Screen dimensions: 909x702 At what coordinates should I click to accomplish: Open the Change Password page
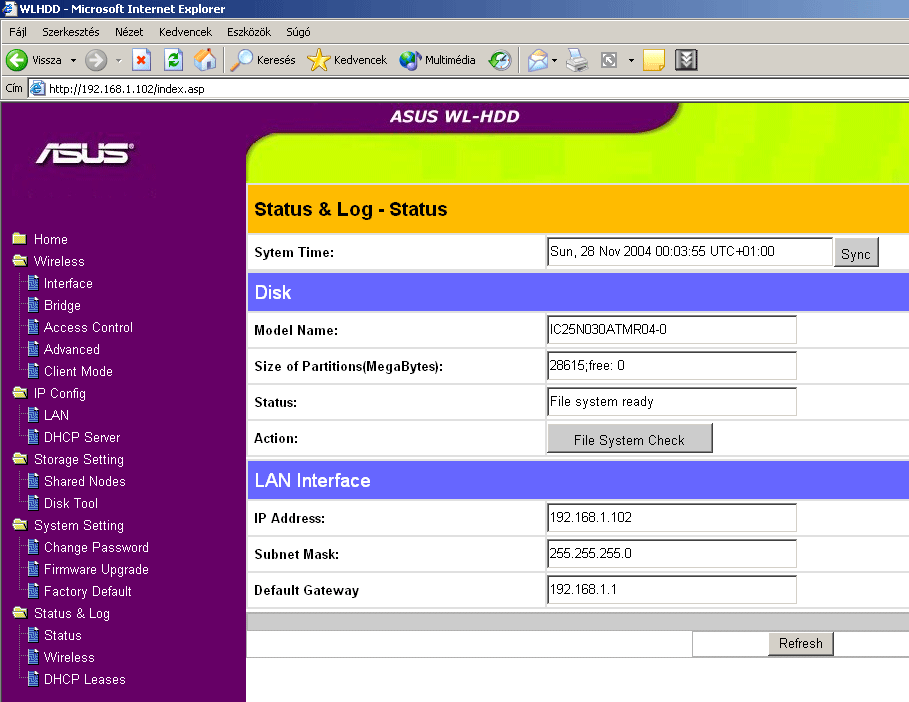tap(88, 547)
